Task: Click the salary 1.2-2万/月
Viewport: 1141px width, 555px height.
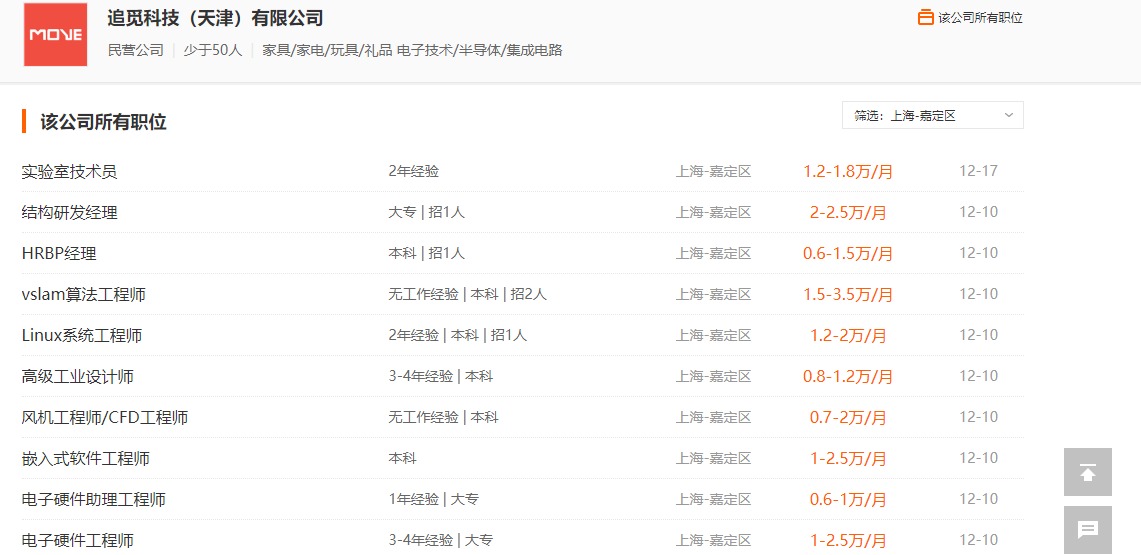Action: 848,335
